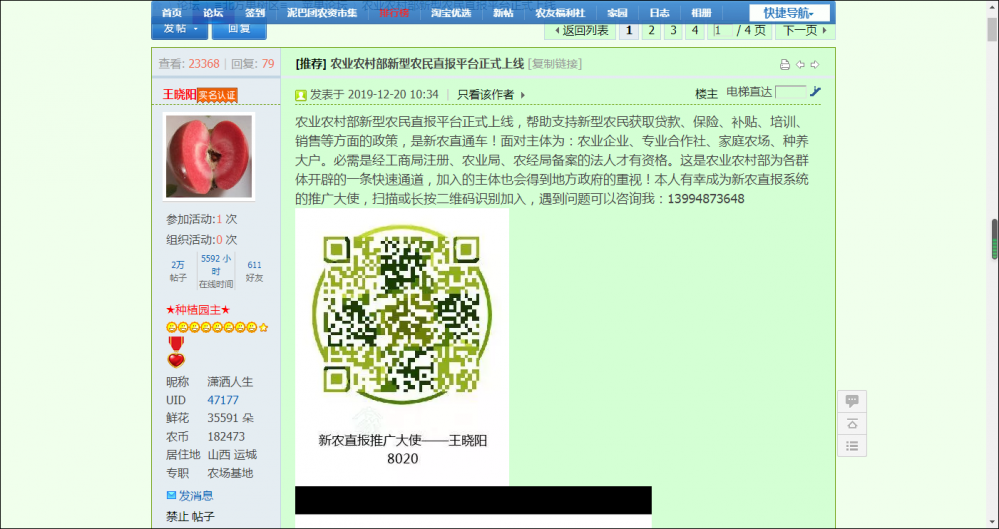
Task: Go to page 3
Action: pos(673,31)
